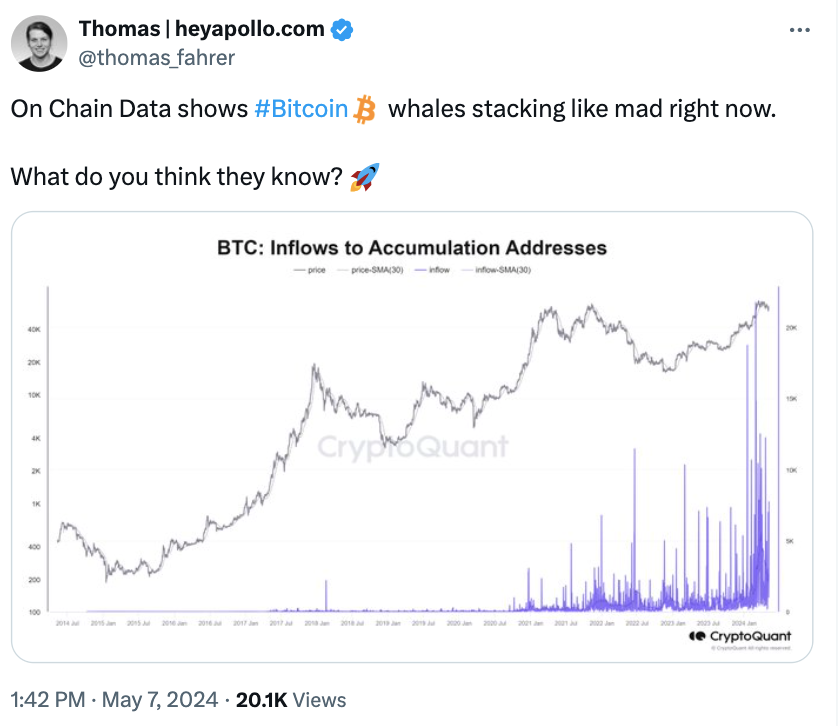The width and height of the screenshot is (838, 726).
Task: Toggle the price series in the legend
Action: coord(309,270)
